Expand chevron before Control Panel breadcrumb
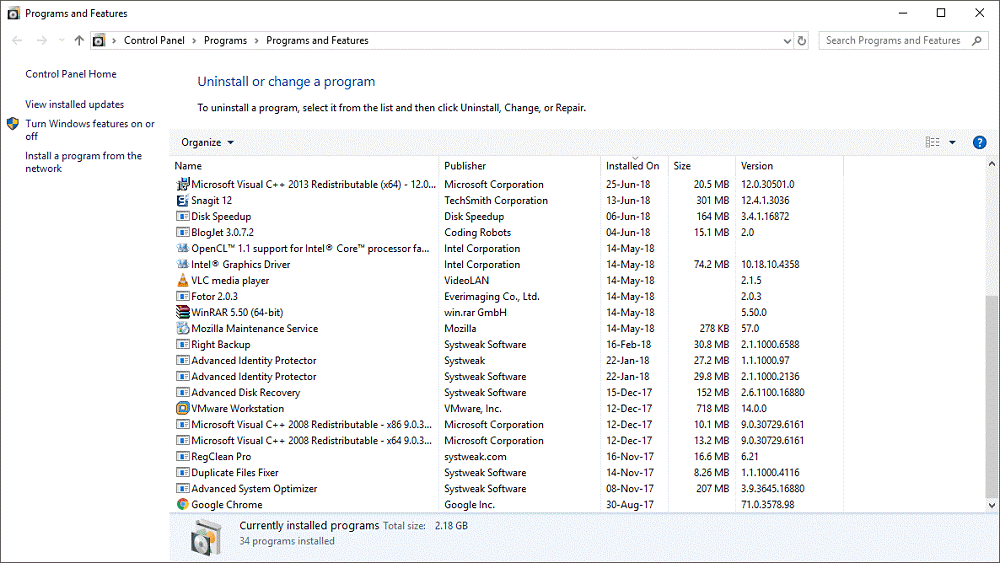The height and width of the screenshot is (563, 1000). click(x=114, y=41)
